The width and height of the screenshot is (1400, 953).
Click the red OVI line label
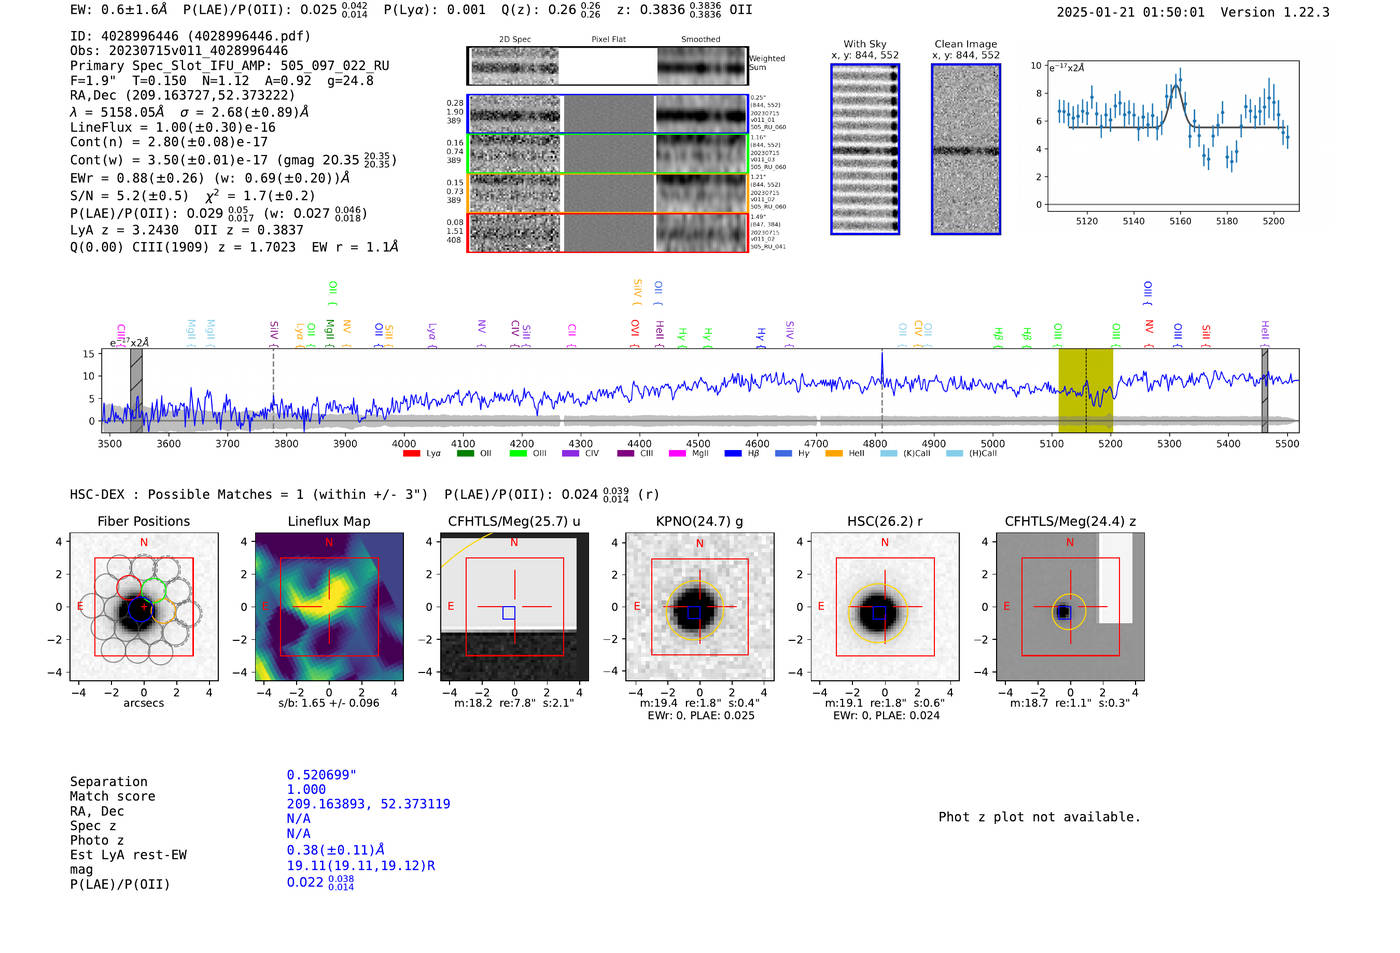(635, 334)
